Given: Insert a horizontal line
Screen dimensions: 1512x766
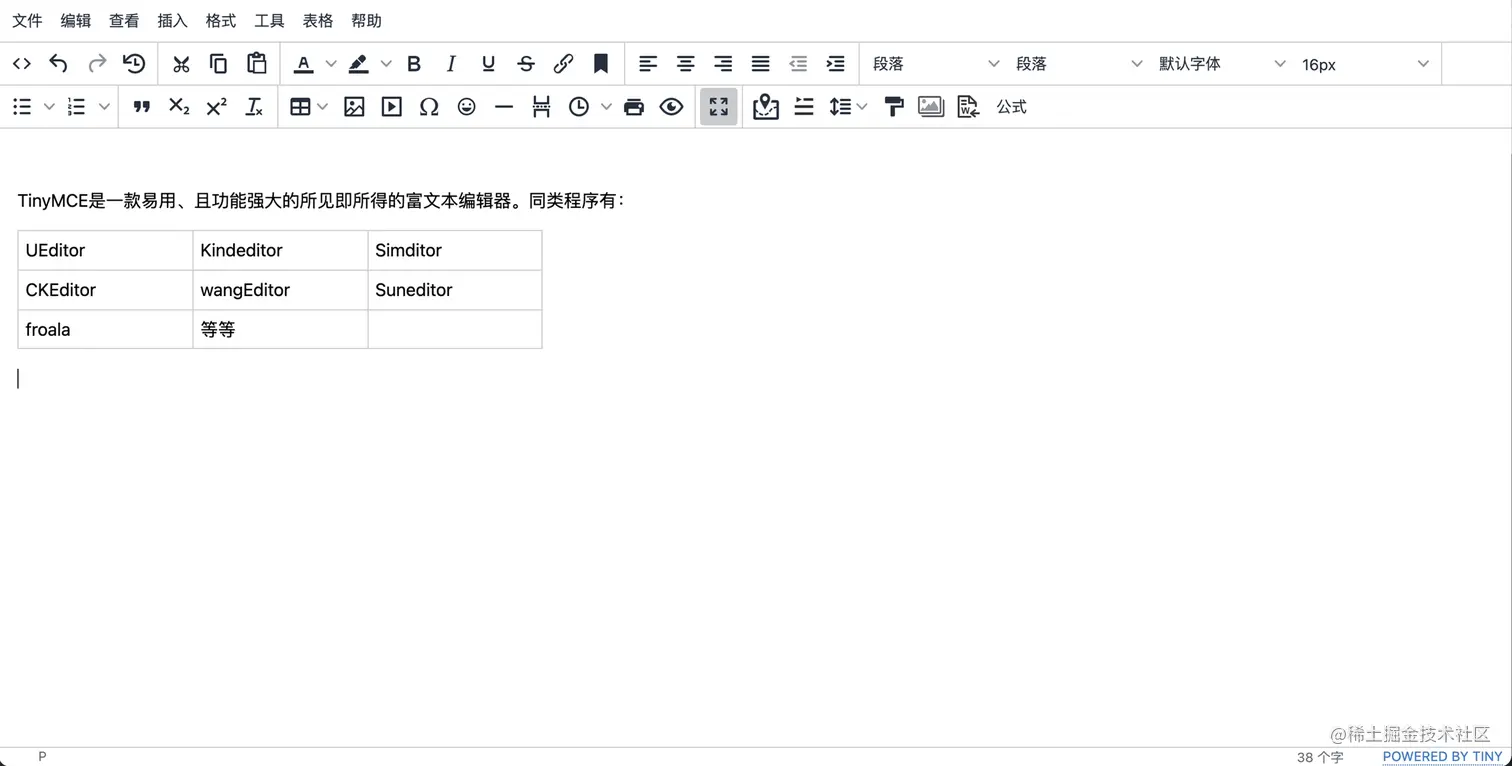Looking at the screenshot, I should [504, 107].
